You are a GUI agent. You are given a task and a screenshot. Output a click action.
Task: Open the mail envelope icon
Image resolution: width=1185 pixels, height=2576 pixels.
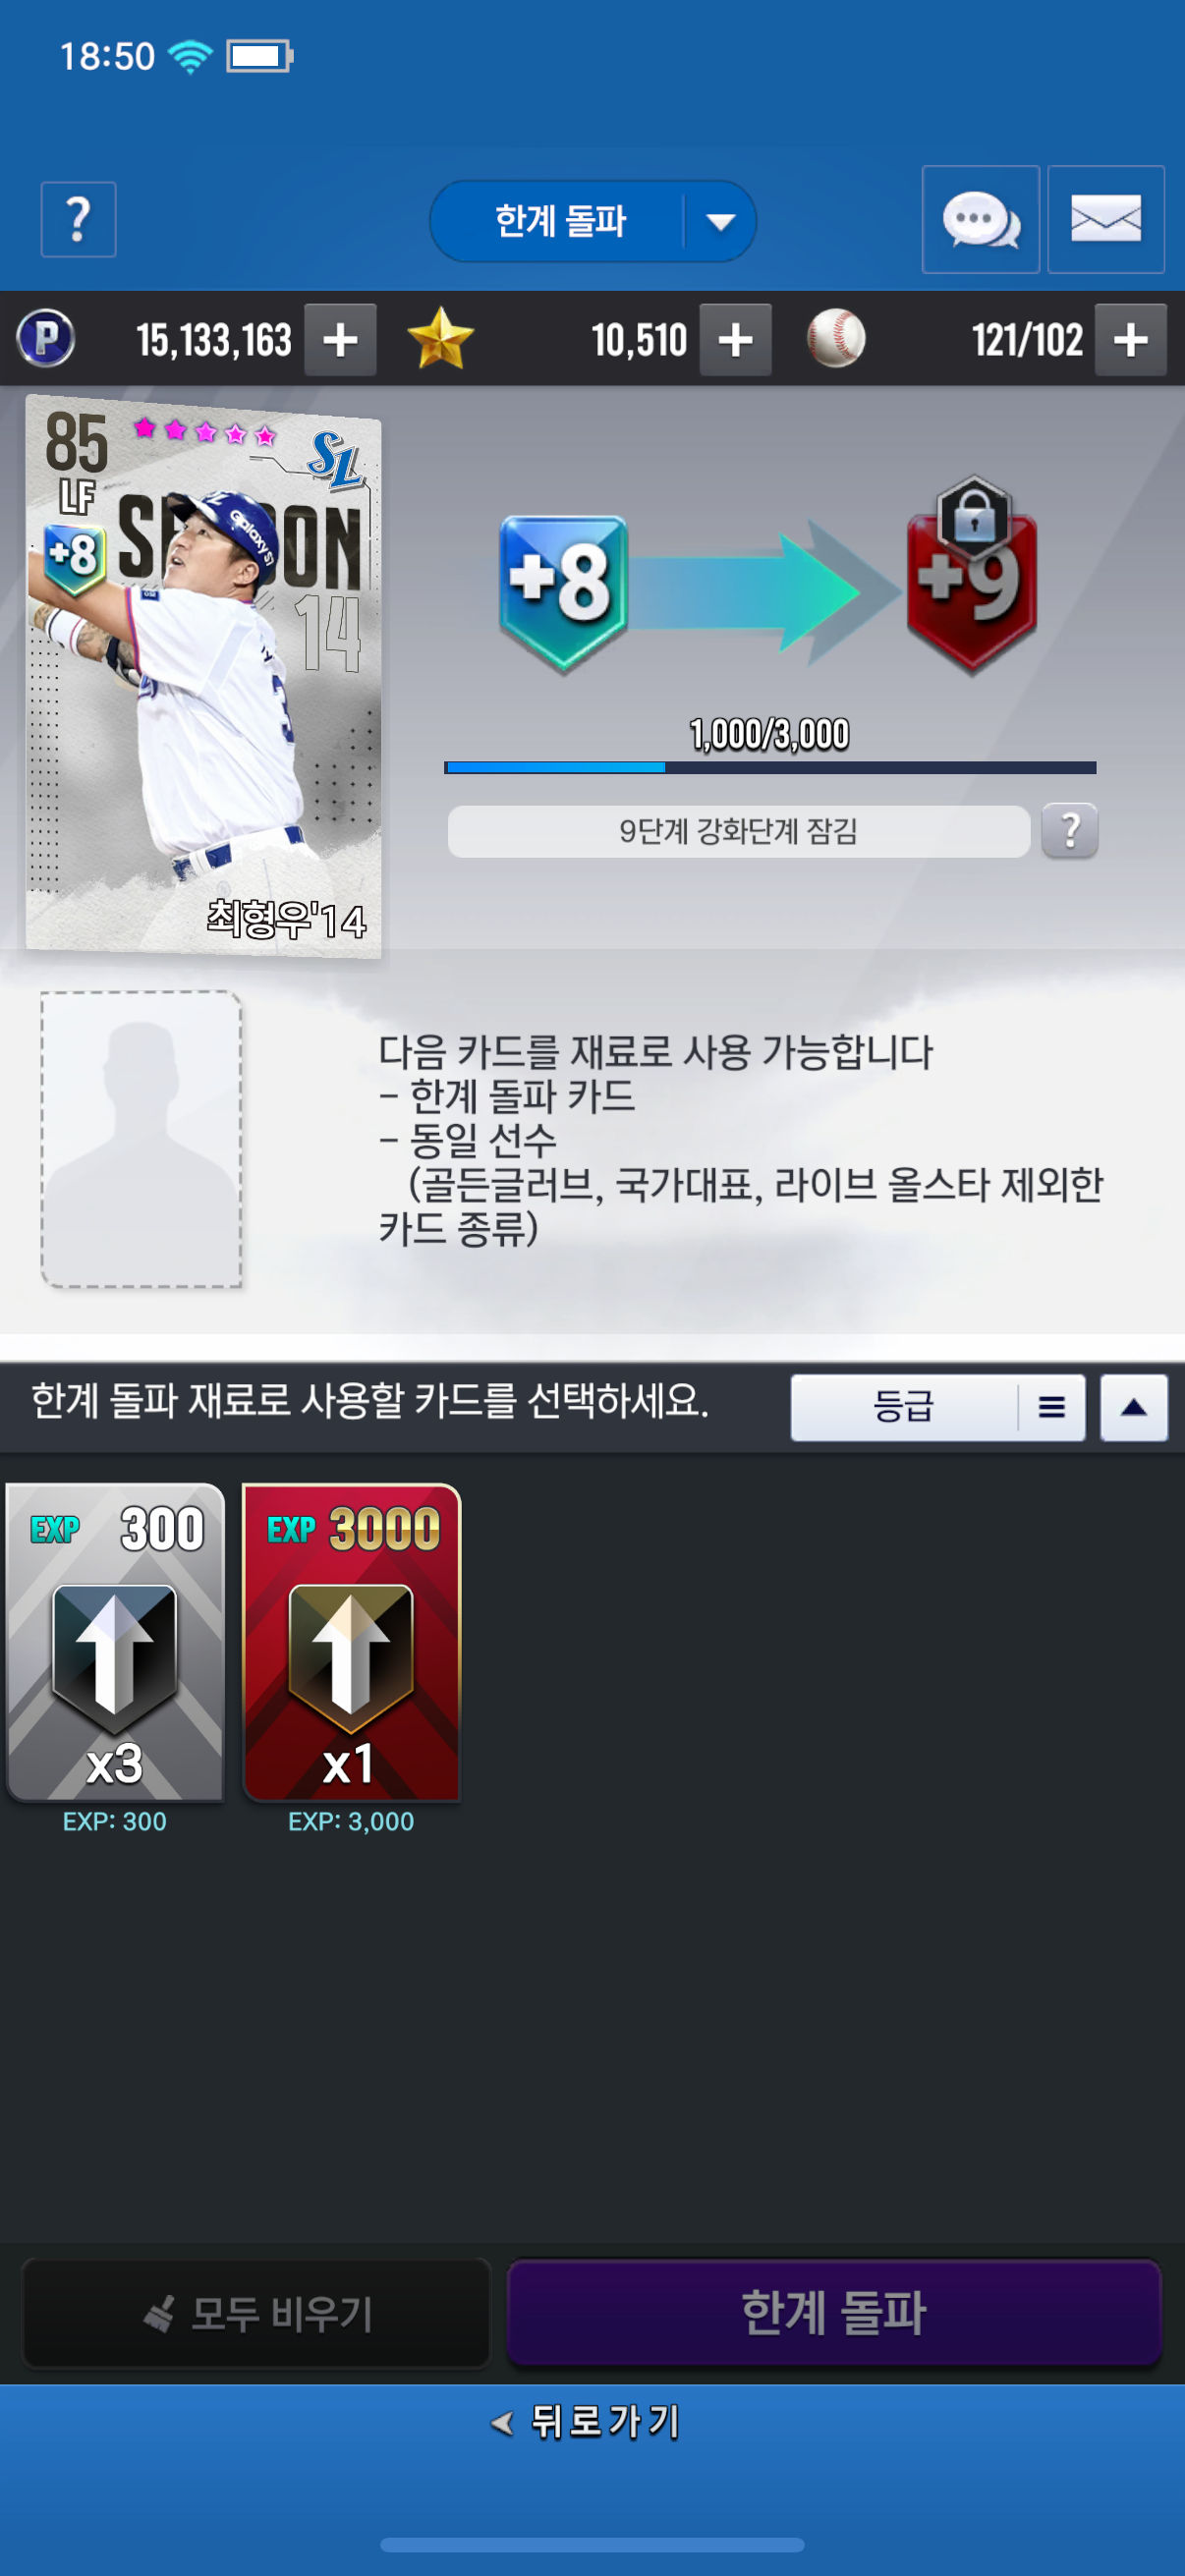coord(1105,219)
